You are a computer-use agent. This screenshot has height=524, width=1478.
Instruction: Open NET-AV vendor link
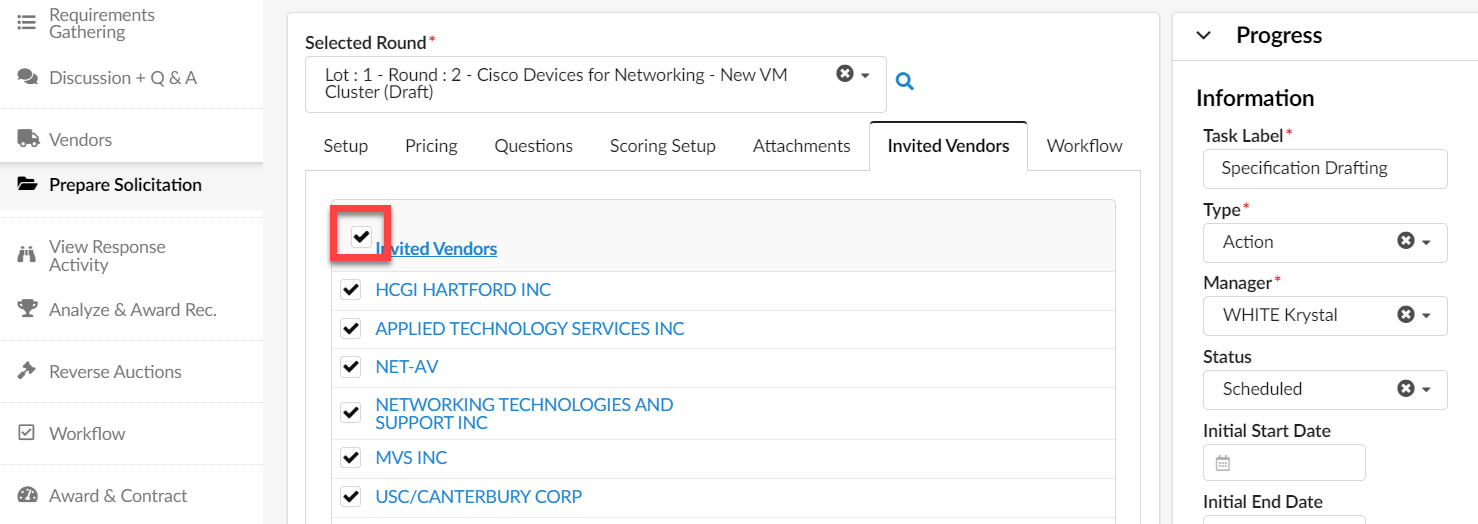407,367
